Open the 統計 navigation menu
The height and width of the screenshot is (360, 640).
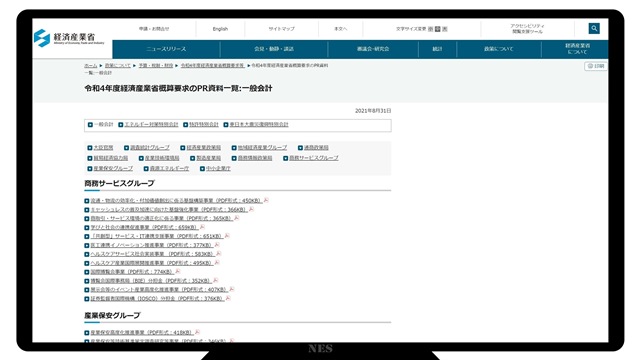tap(438, 49)
